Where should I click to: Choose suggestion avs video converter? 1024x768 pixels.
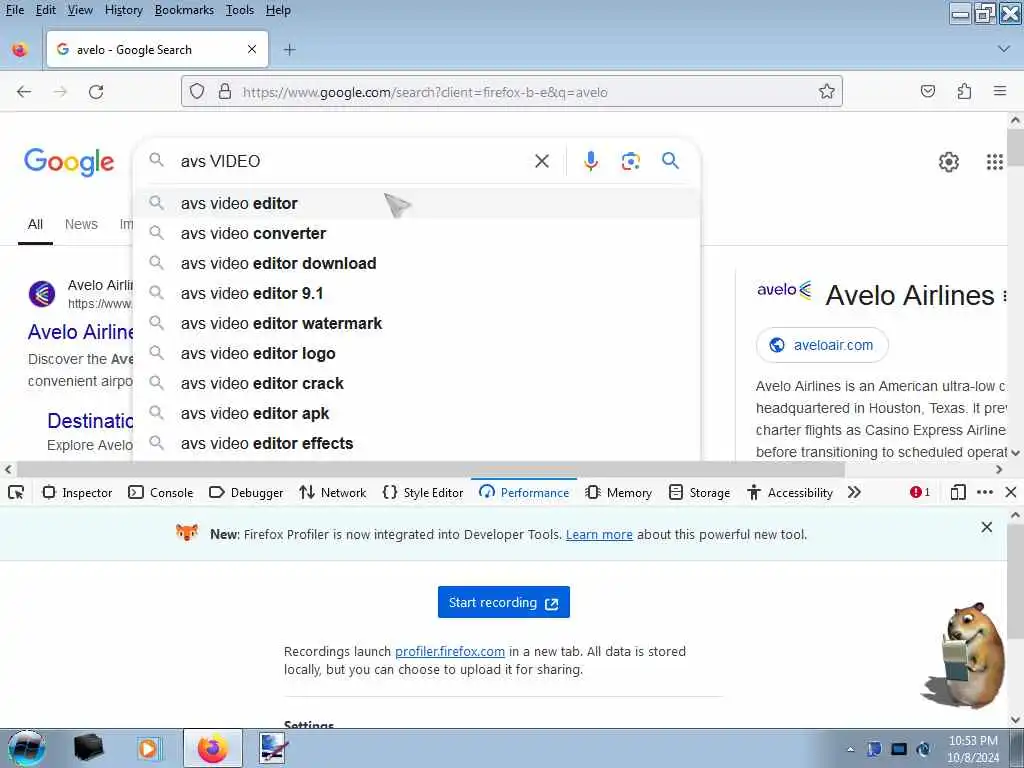point(417,233)
